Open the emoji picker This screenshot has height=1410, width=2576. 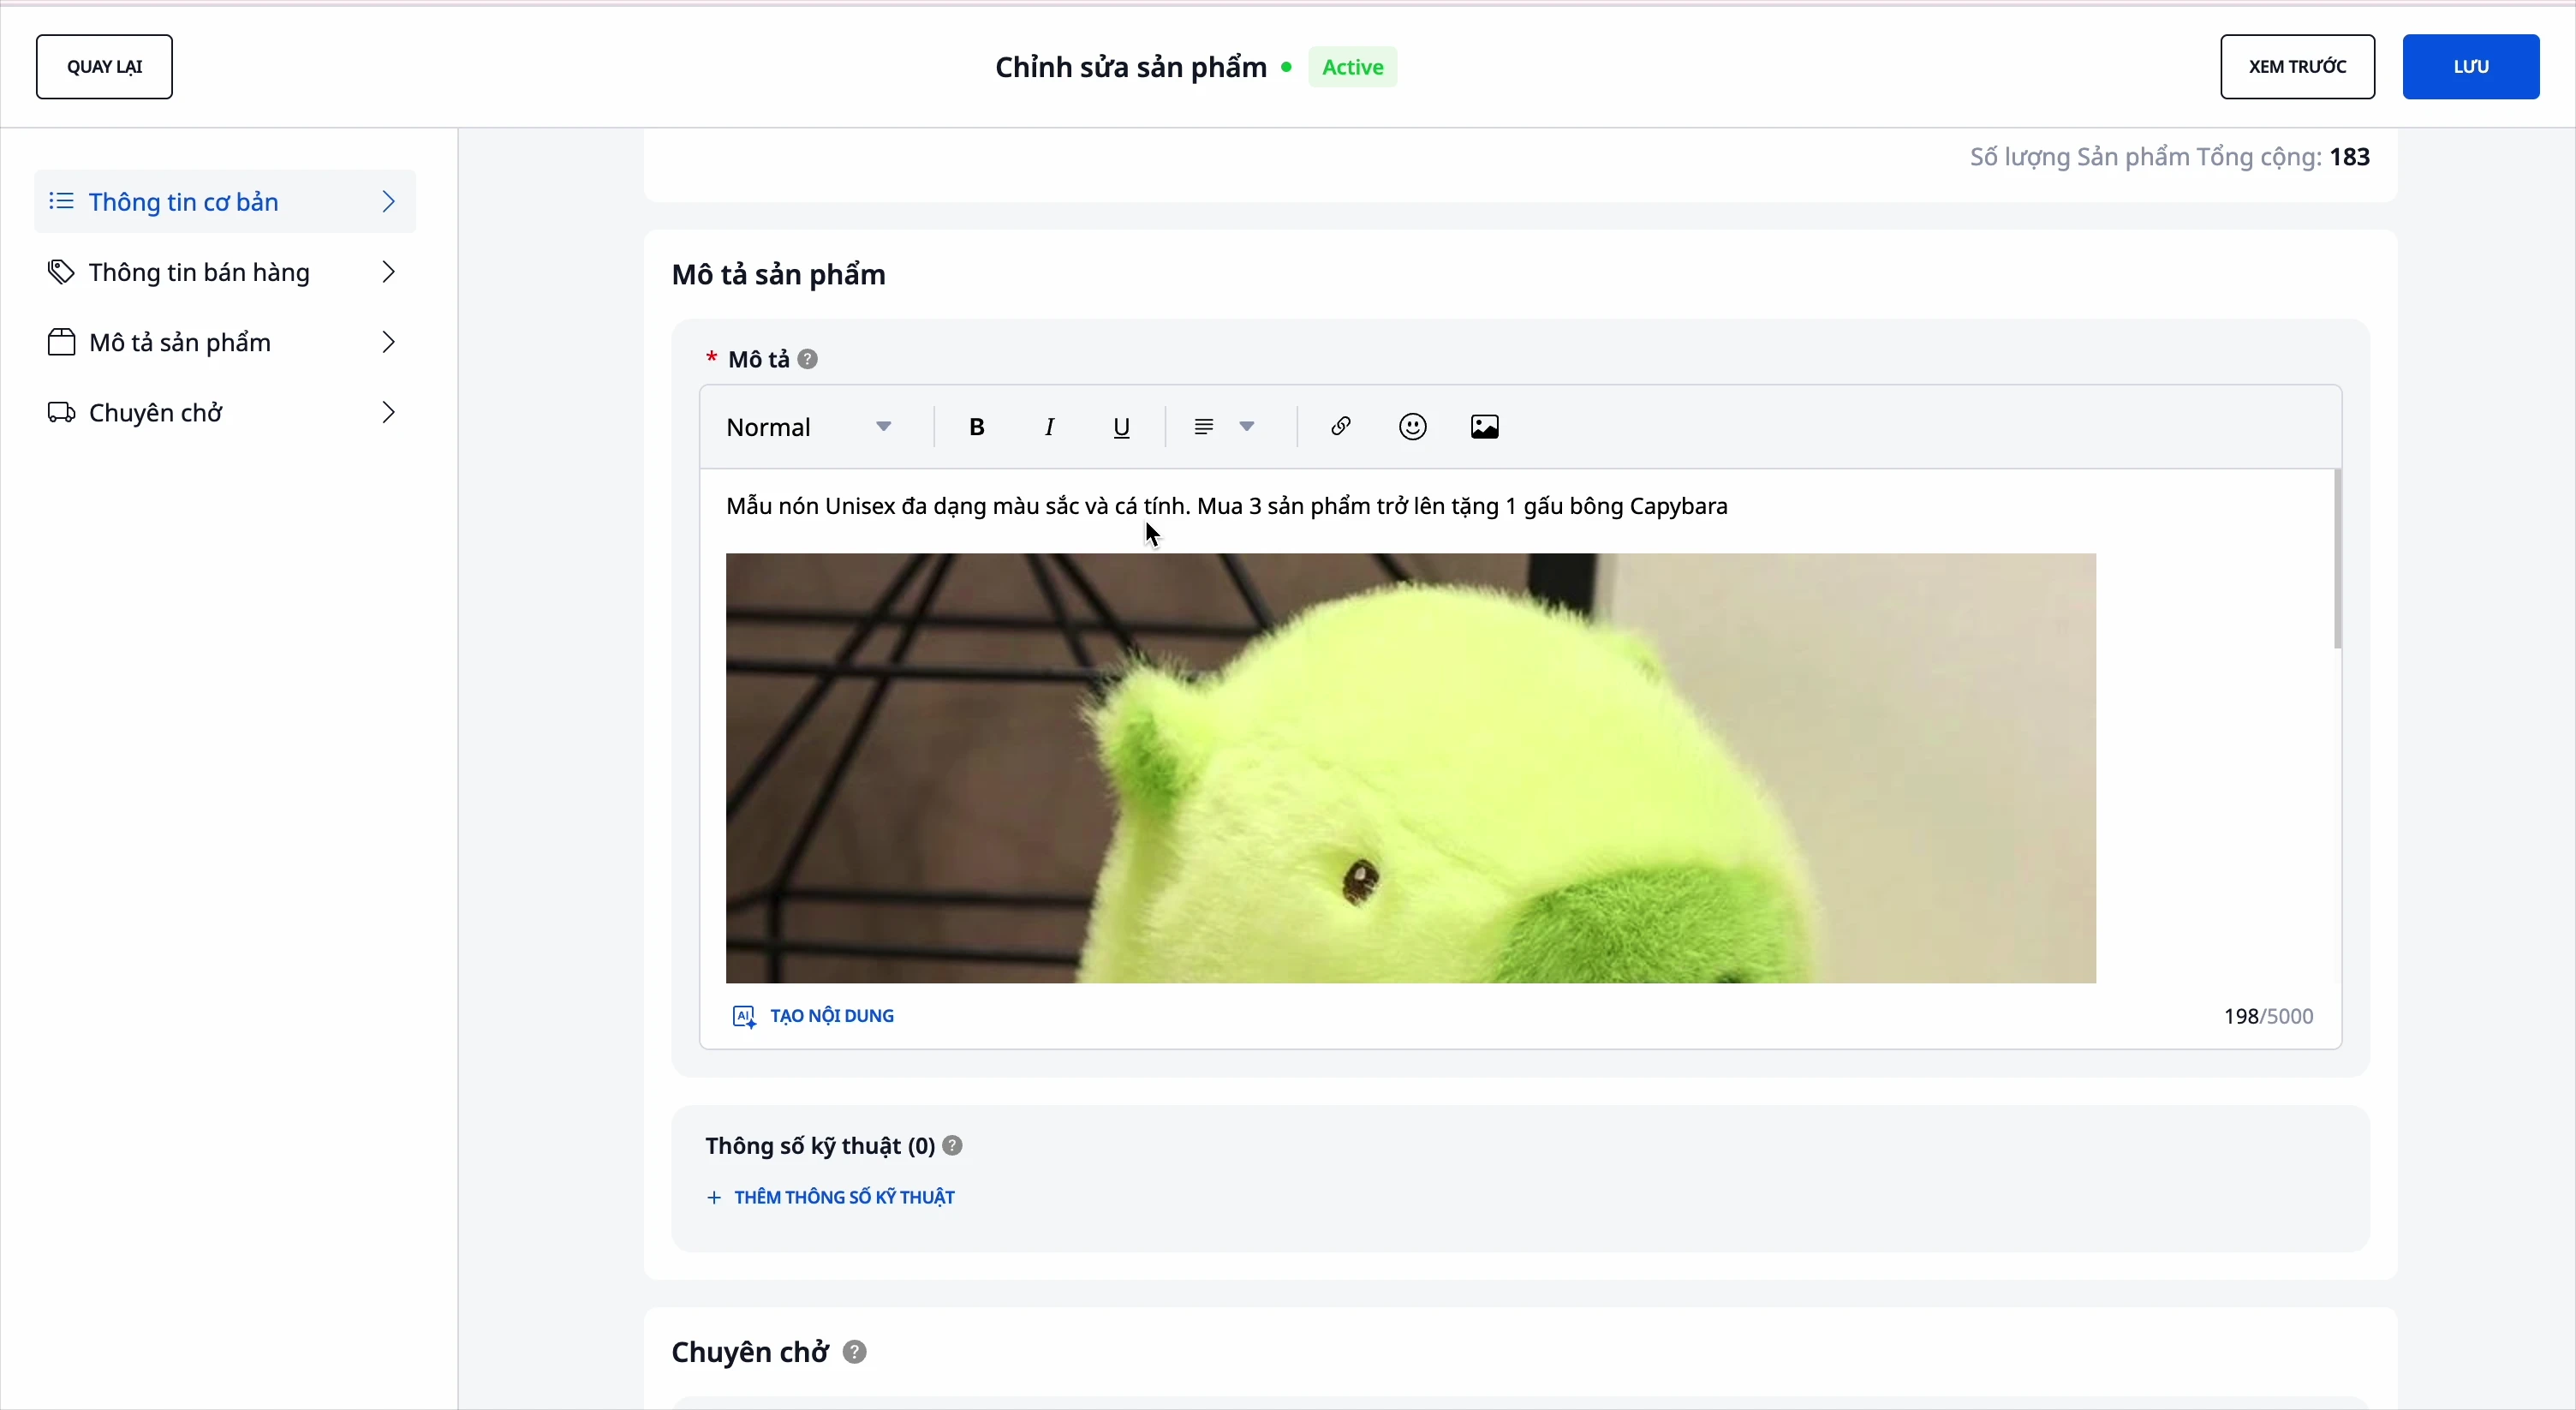click(1412, 426)
